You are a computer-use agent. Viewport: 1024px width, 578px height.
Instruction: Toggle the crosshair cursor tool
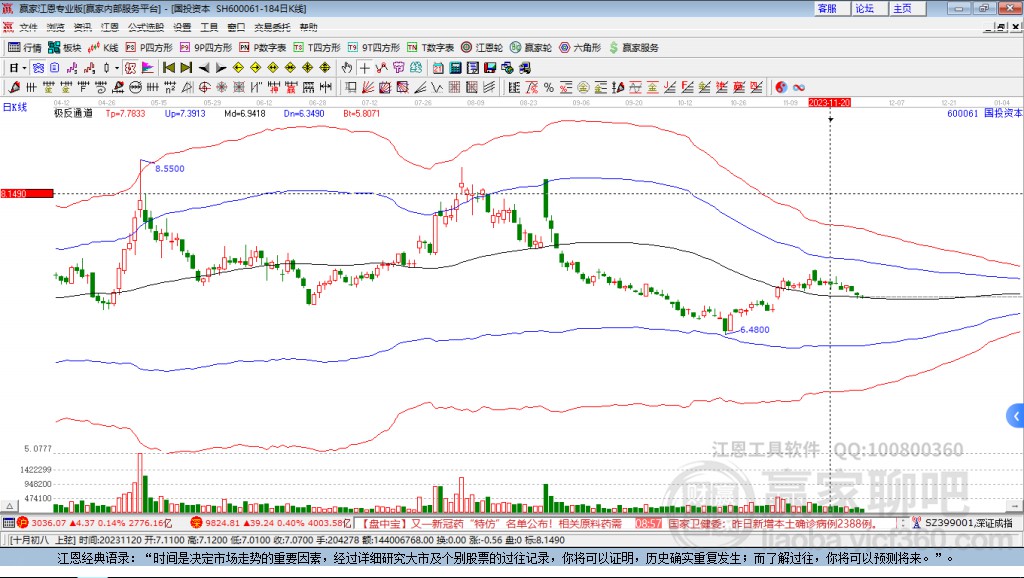(364, 68)
